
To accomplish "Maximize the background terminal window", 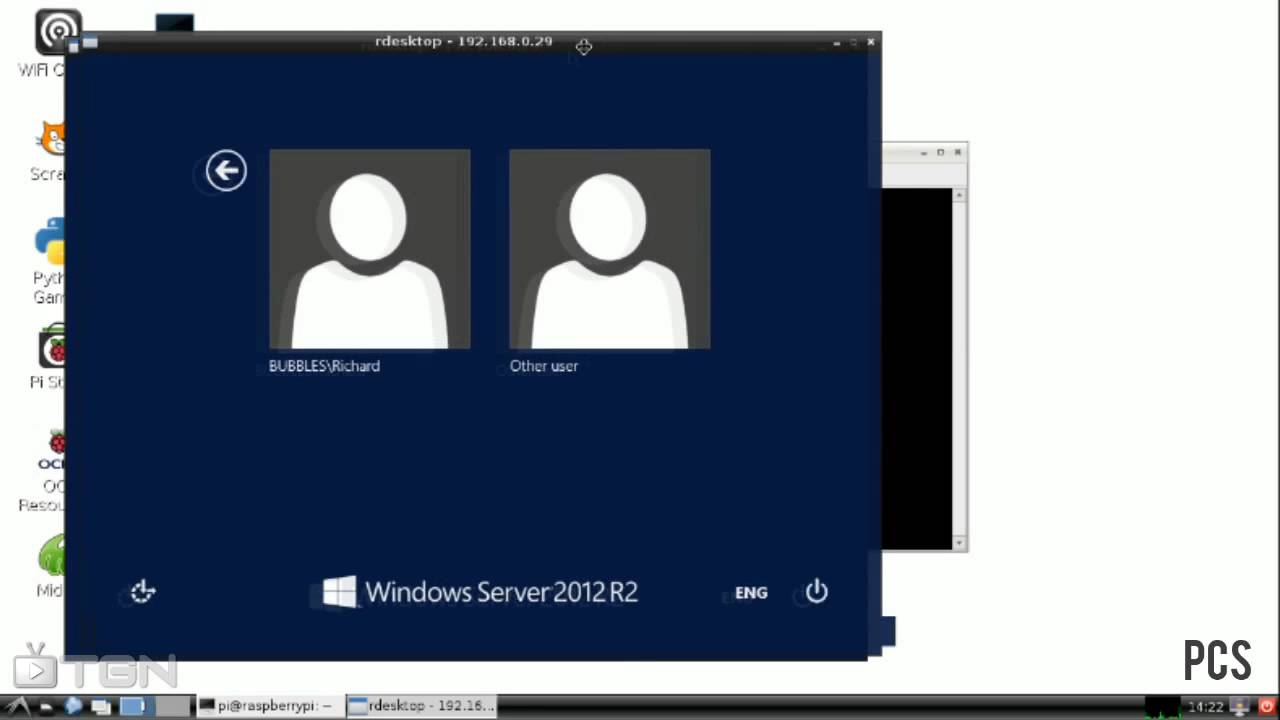I will pos(941,152).
